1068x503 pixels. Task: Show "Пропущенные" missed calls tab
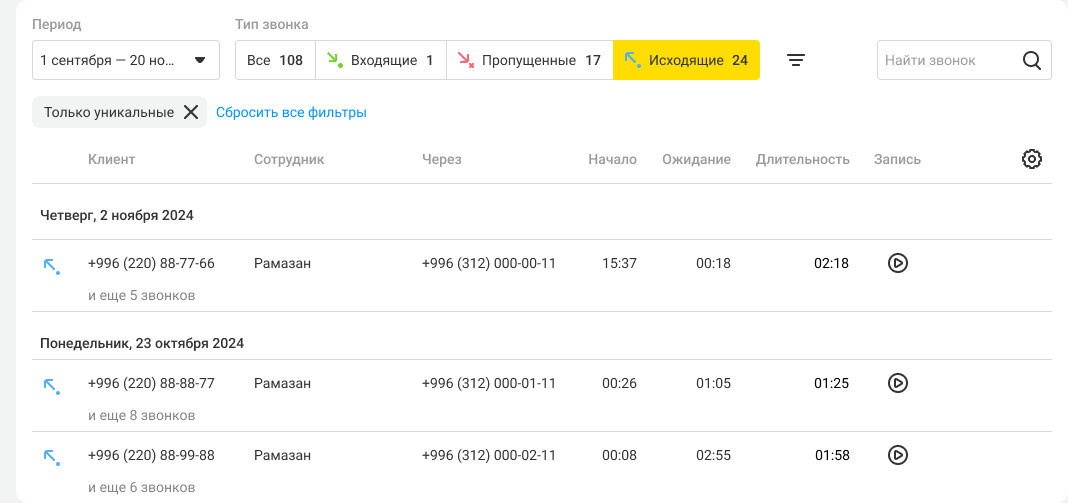tap(529, 60)
